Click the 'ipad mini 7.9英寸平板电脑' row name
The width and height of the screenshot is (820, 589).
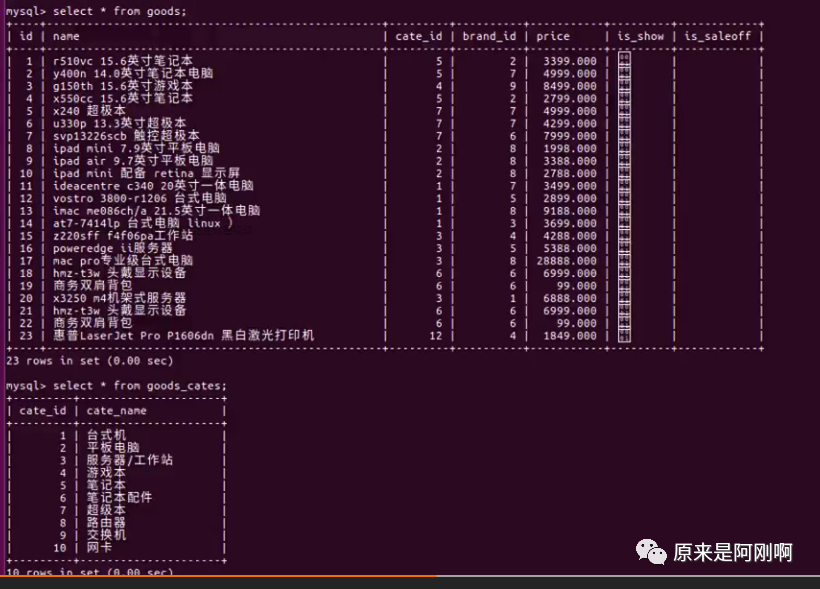point(136,149)
